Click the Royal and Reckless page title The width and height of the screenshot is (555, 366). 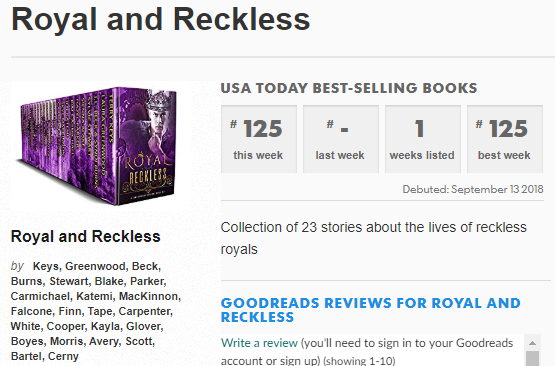pyautogui.click(x=161, y=20)
